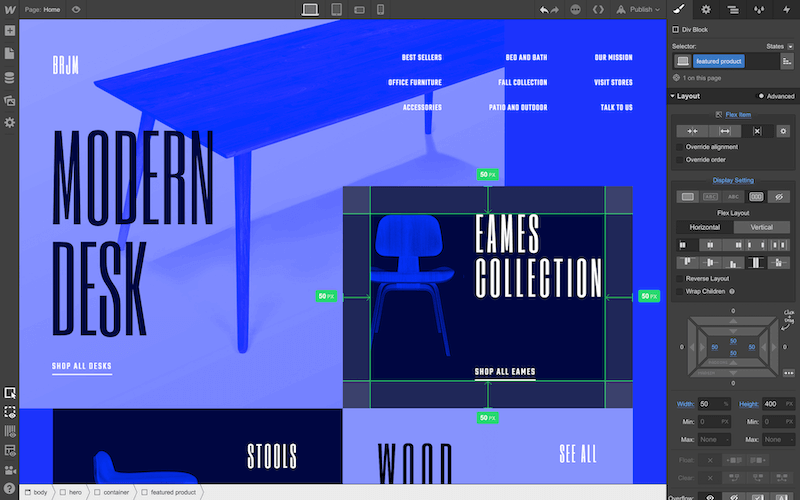Image resolution: width=800 pixels, height=500 pixels.
Task: Click the Width value field
Action: point(713,404)
